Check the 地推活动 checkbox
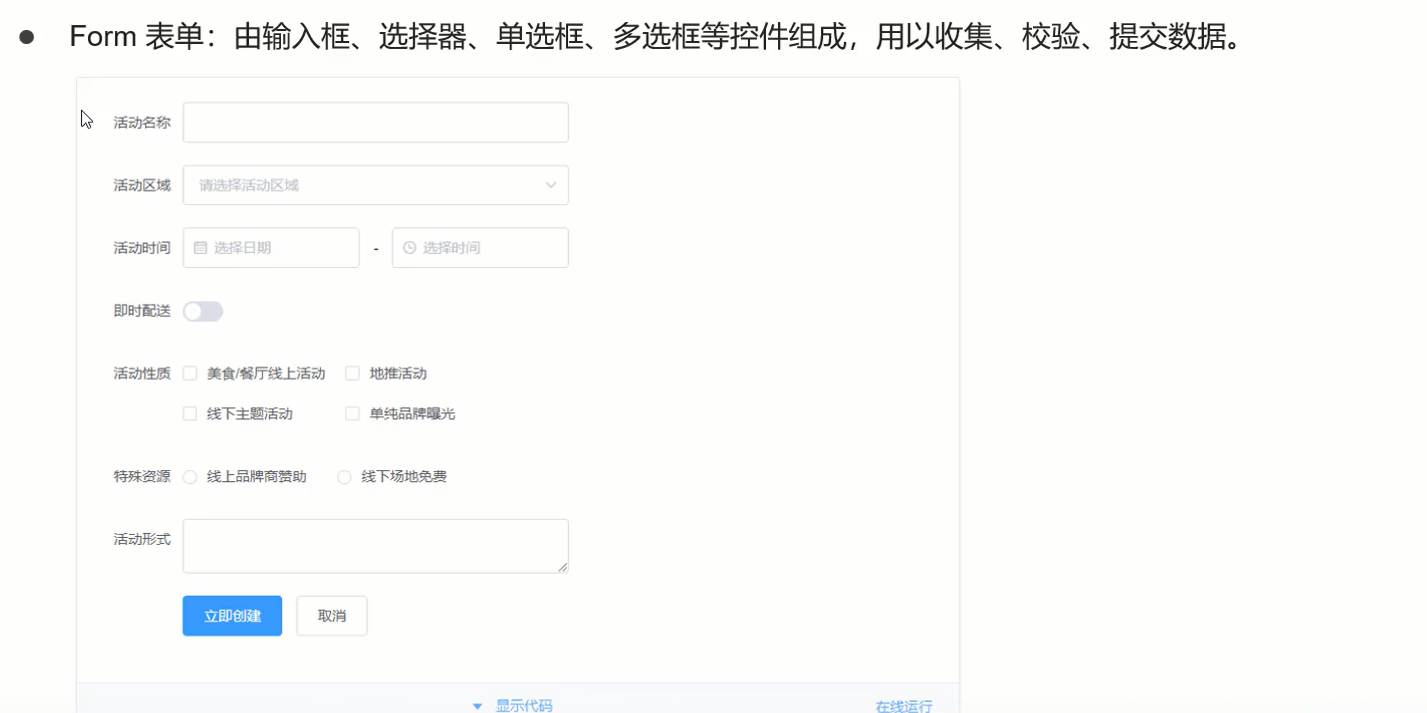Viewport: 1427px width, 713px height. coord(352,372)
